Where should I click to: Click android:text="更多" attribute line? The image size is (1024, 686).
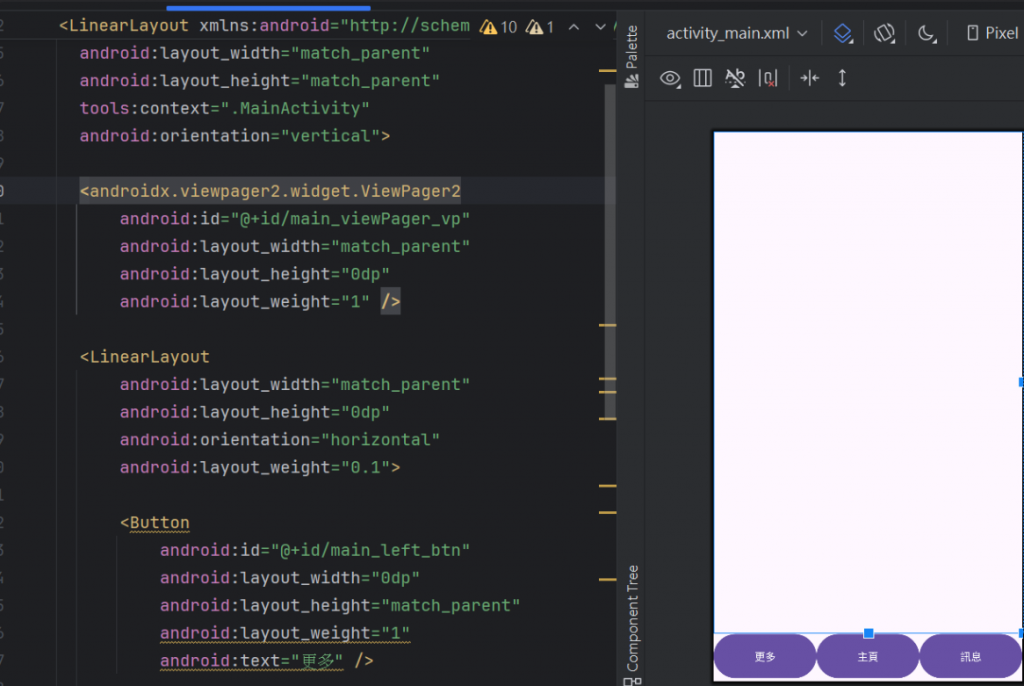(266, 661)
